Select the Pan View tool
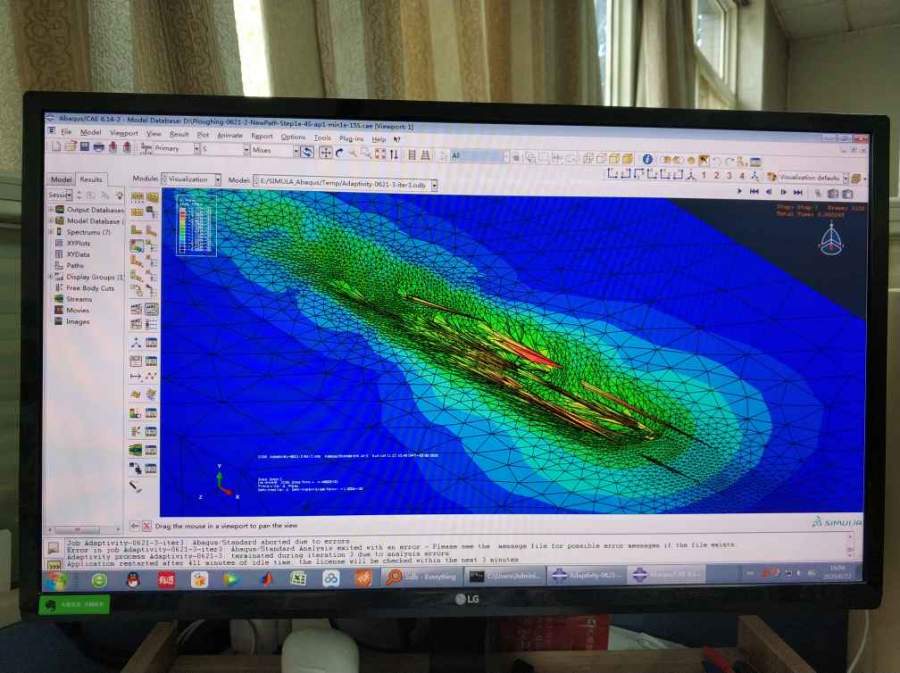 pyautogui.click(x=325, y=153)
